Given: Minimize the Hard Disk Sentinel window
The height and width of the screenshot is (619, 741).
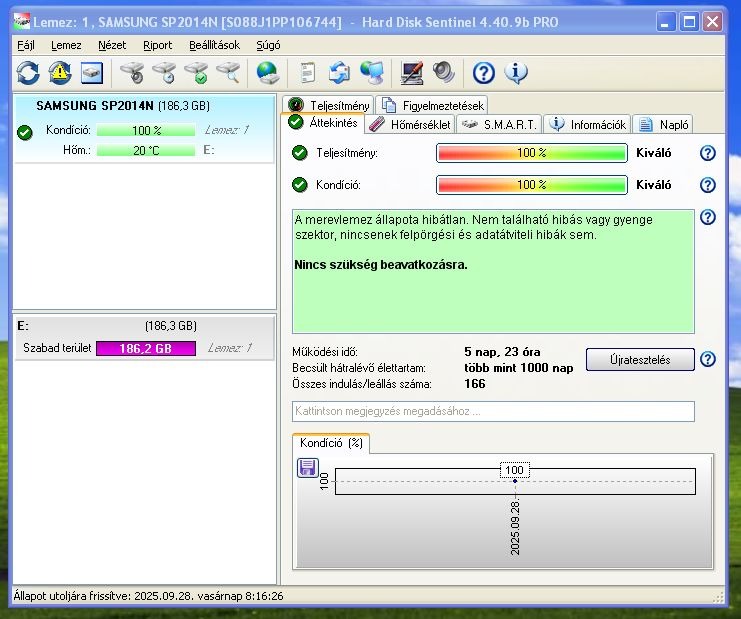Looking at the screenshot, I should click(665, 22).
